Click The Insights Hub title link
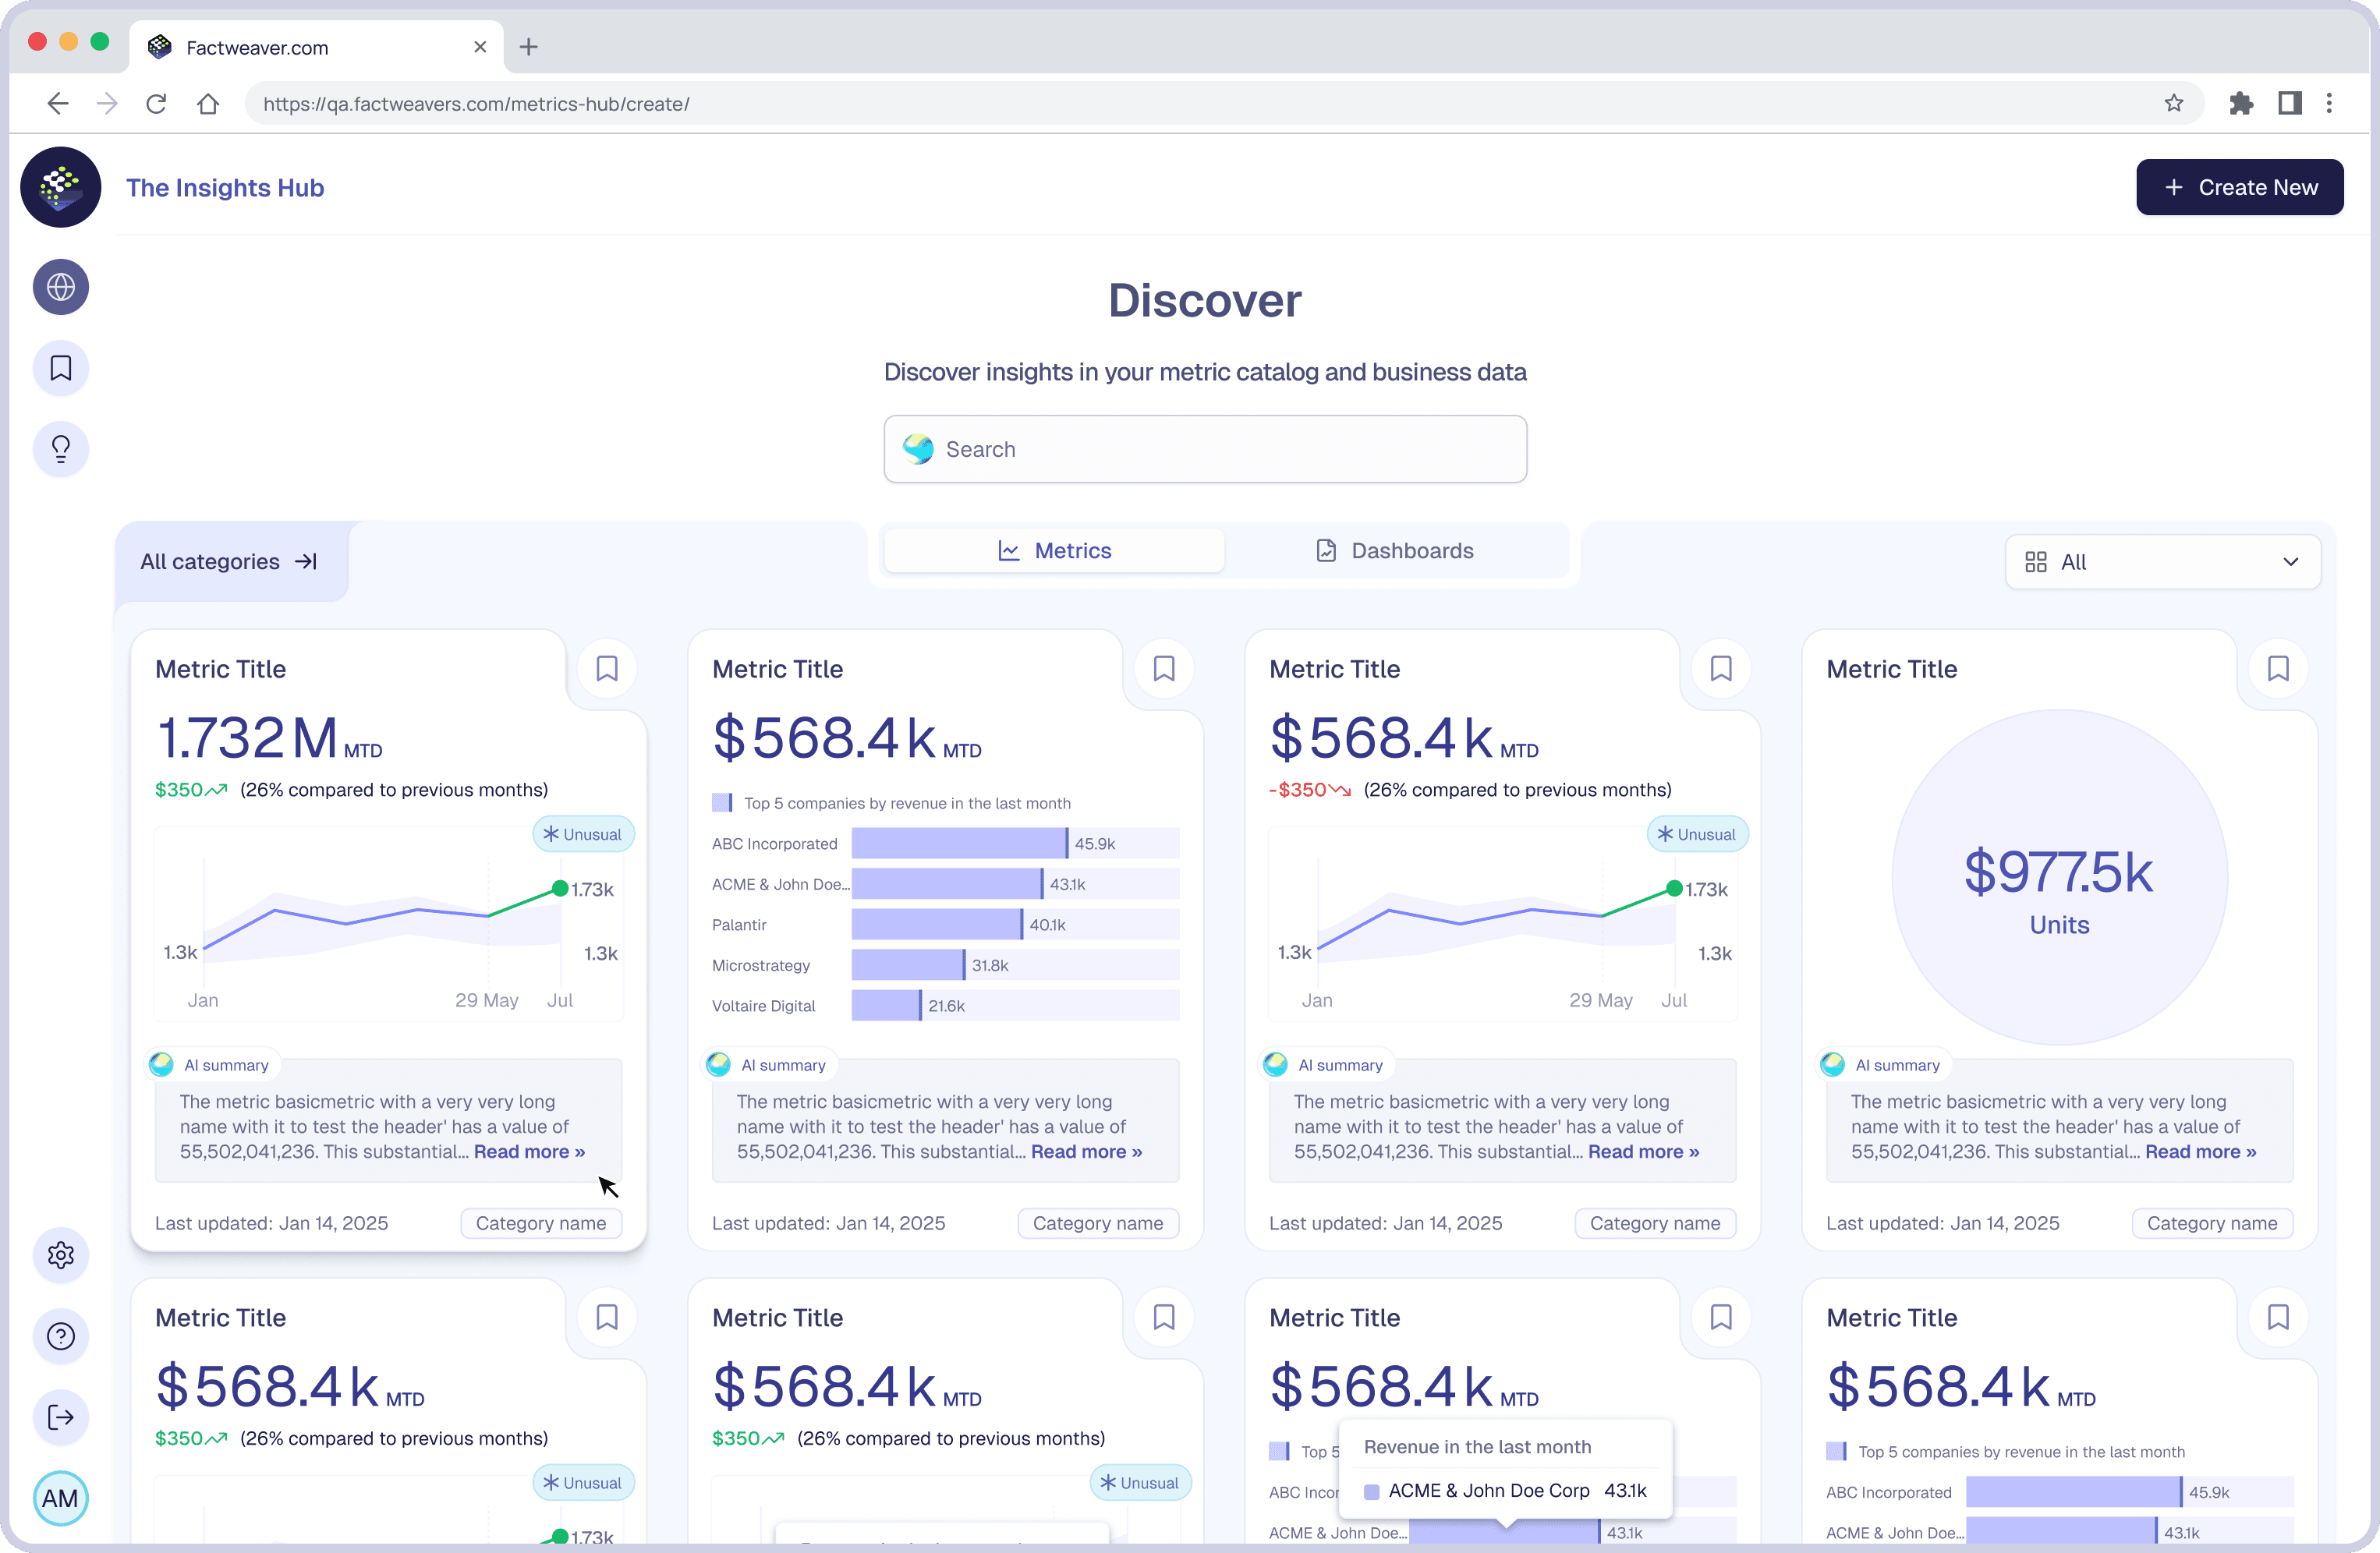 tap(225, 188)
